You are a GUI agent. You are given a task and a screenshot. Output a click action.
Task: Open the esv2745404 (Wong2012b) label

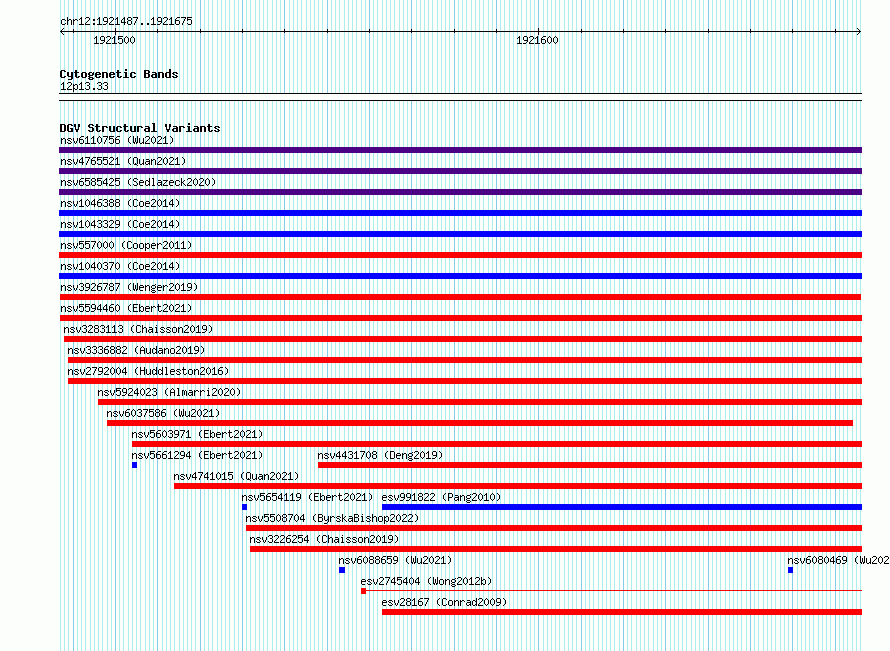coord(426,581)
